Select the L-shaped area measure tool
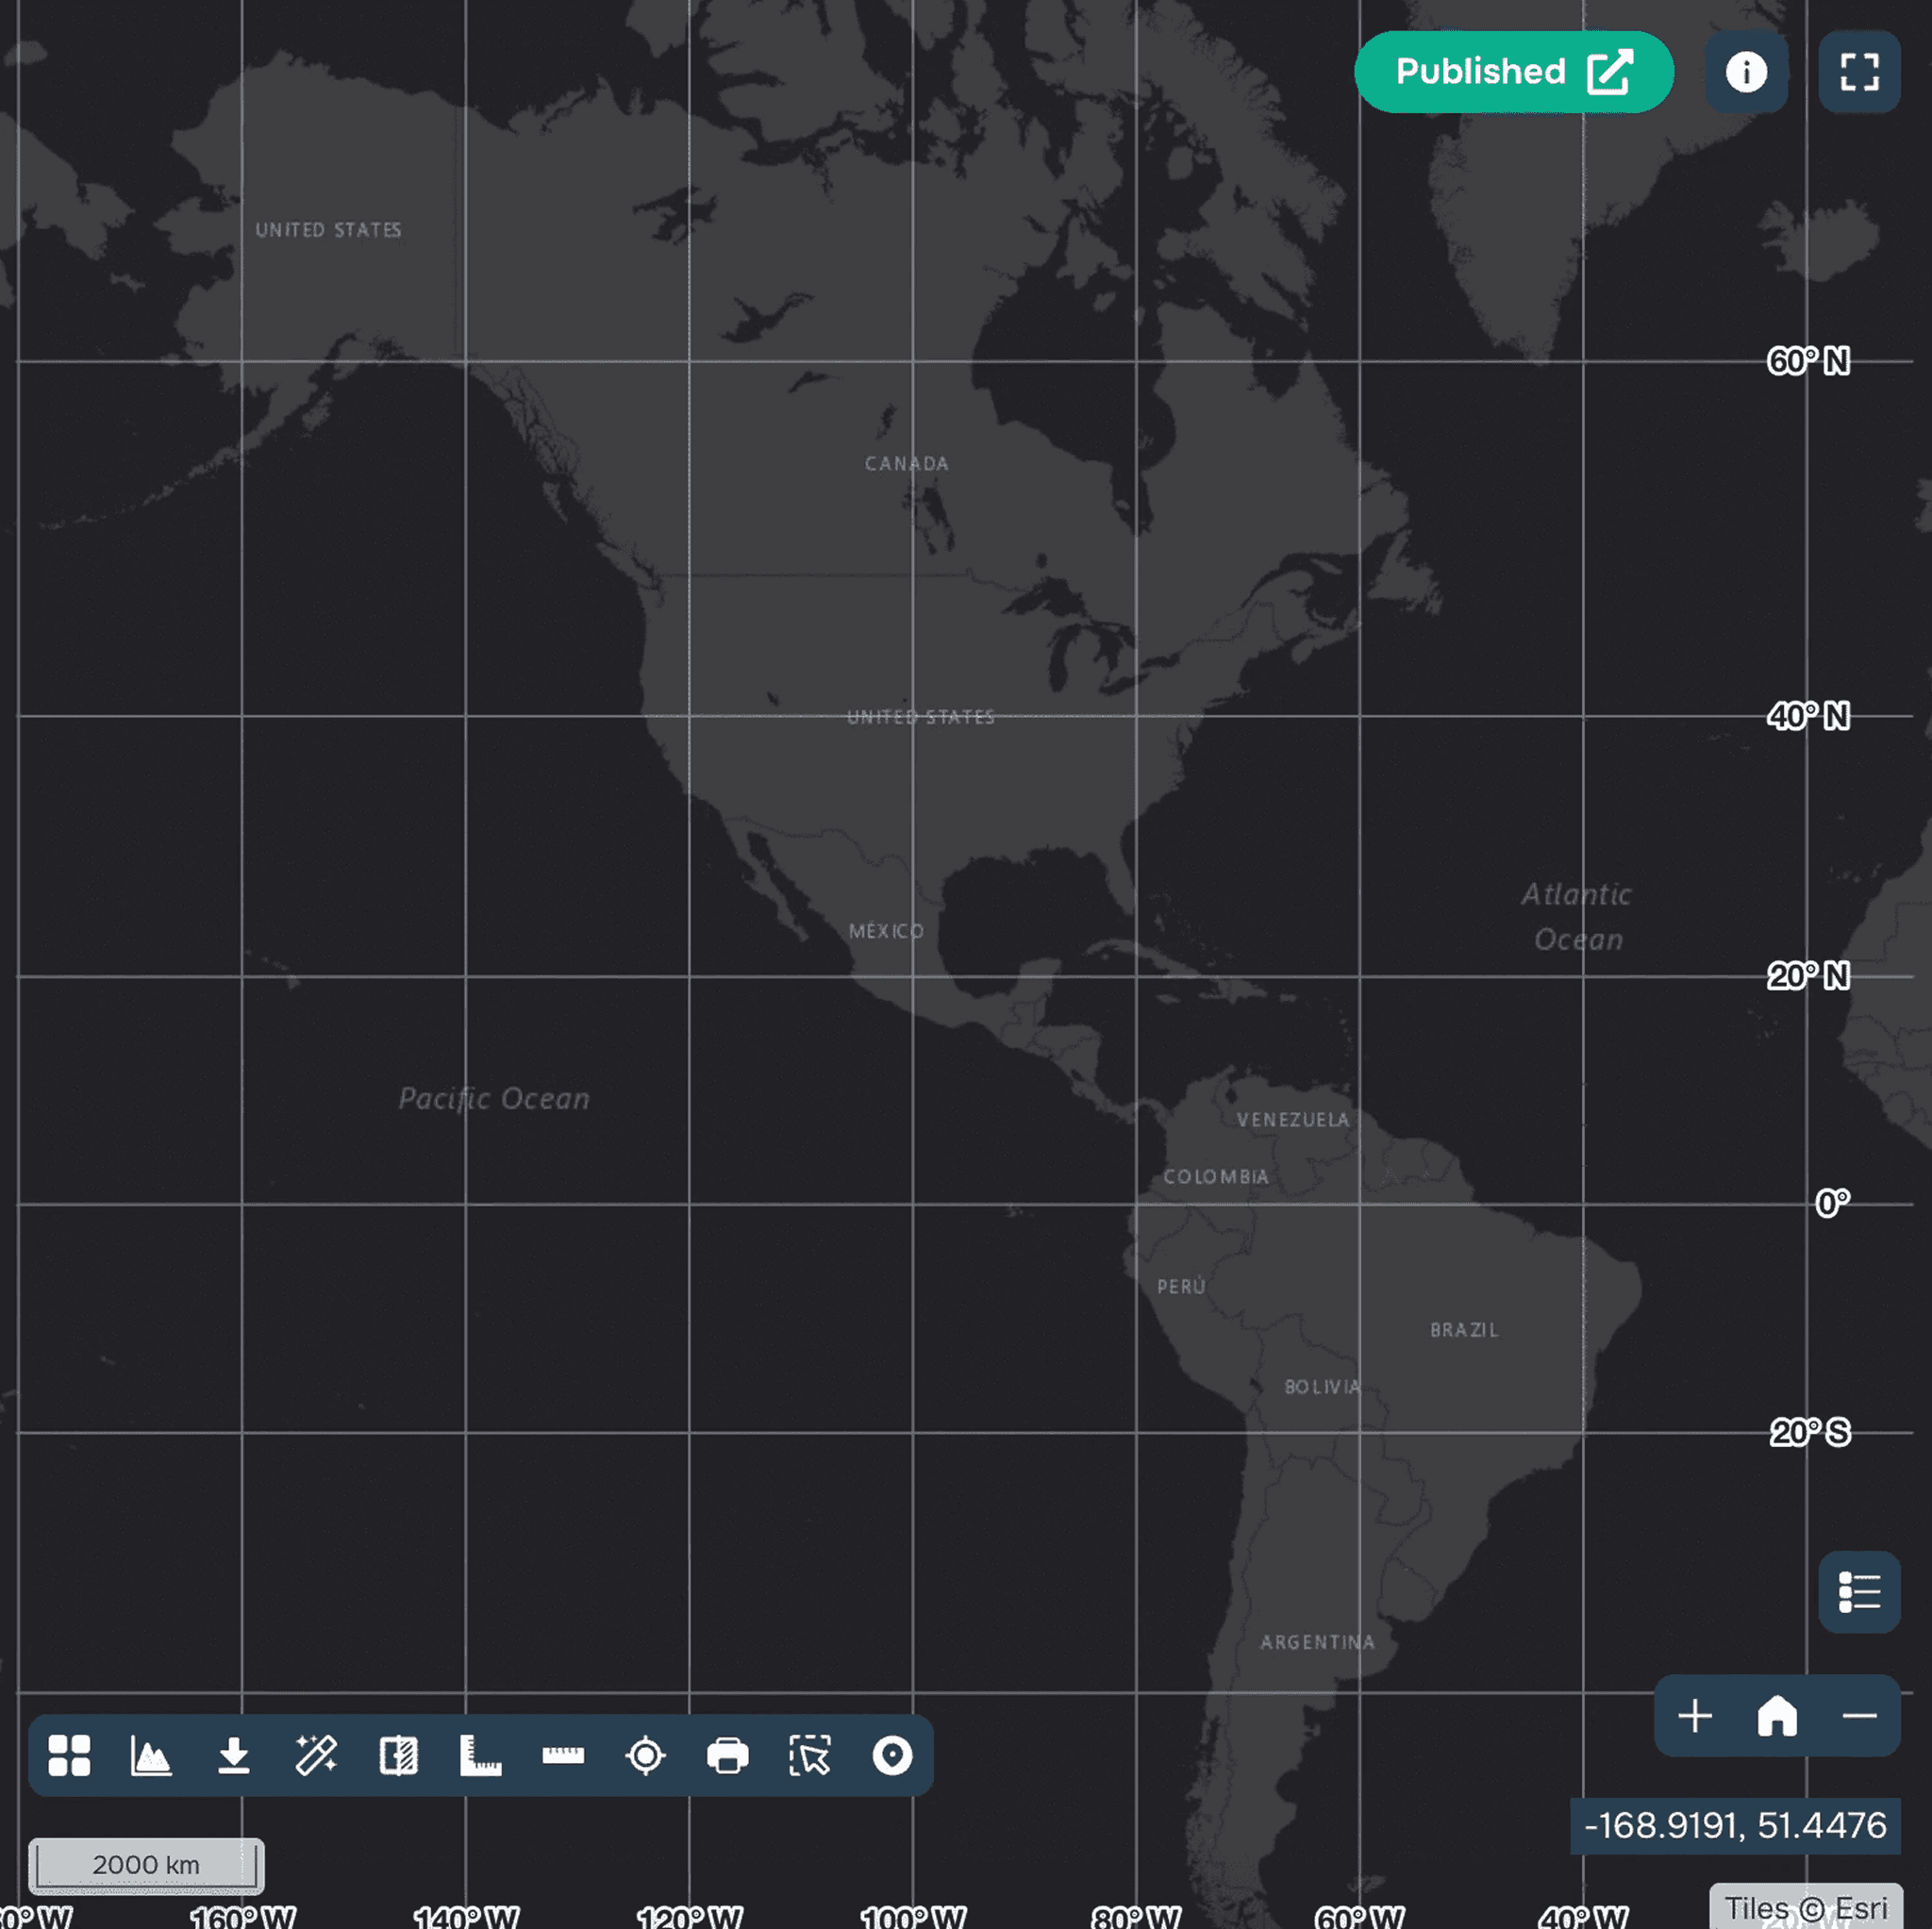1932x1929 pixels. point(480,1755)
